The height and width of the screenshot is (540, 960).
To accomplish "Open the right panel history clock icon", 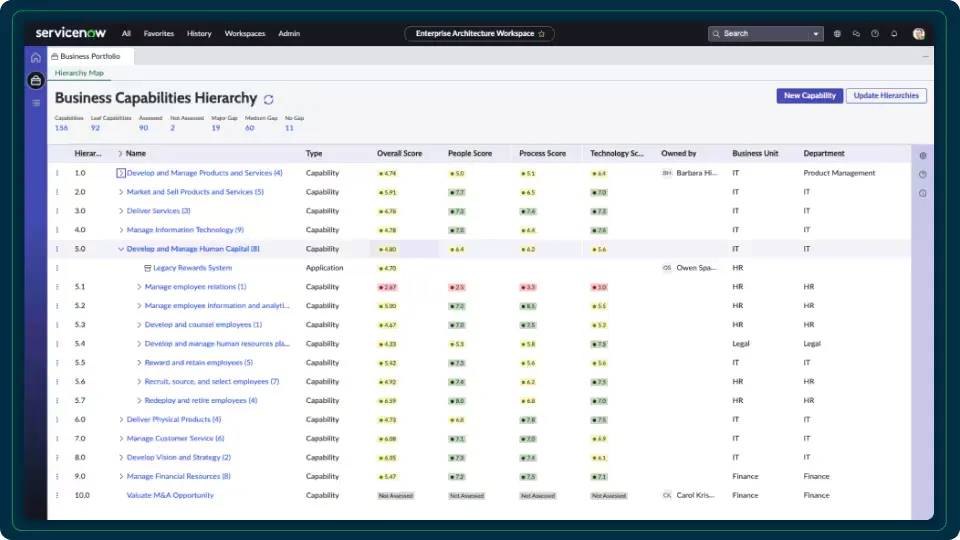I will 923,174.
